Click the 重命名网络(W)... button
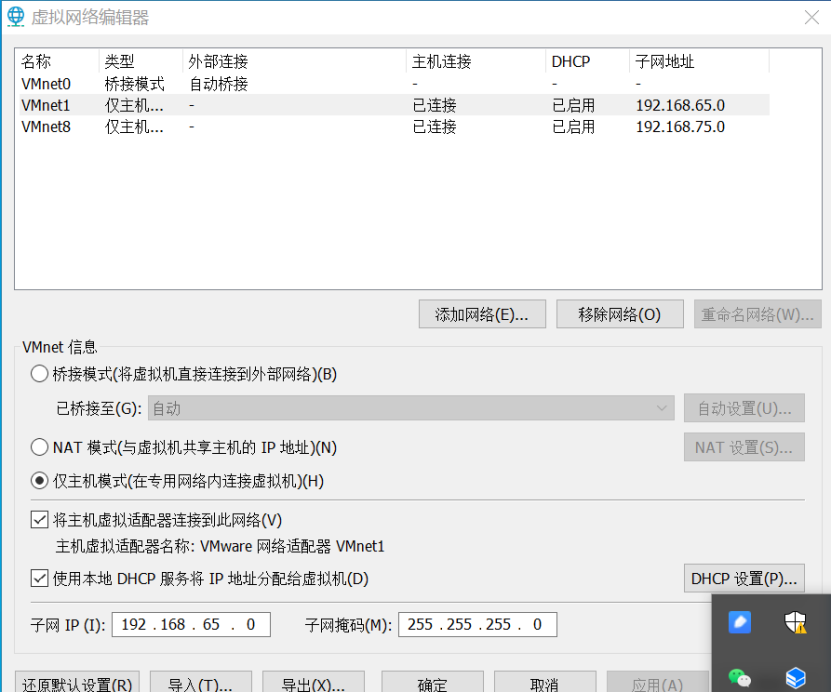 point(757,314)
